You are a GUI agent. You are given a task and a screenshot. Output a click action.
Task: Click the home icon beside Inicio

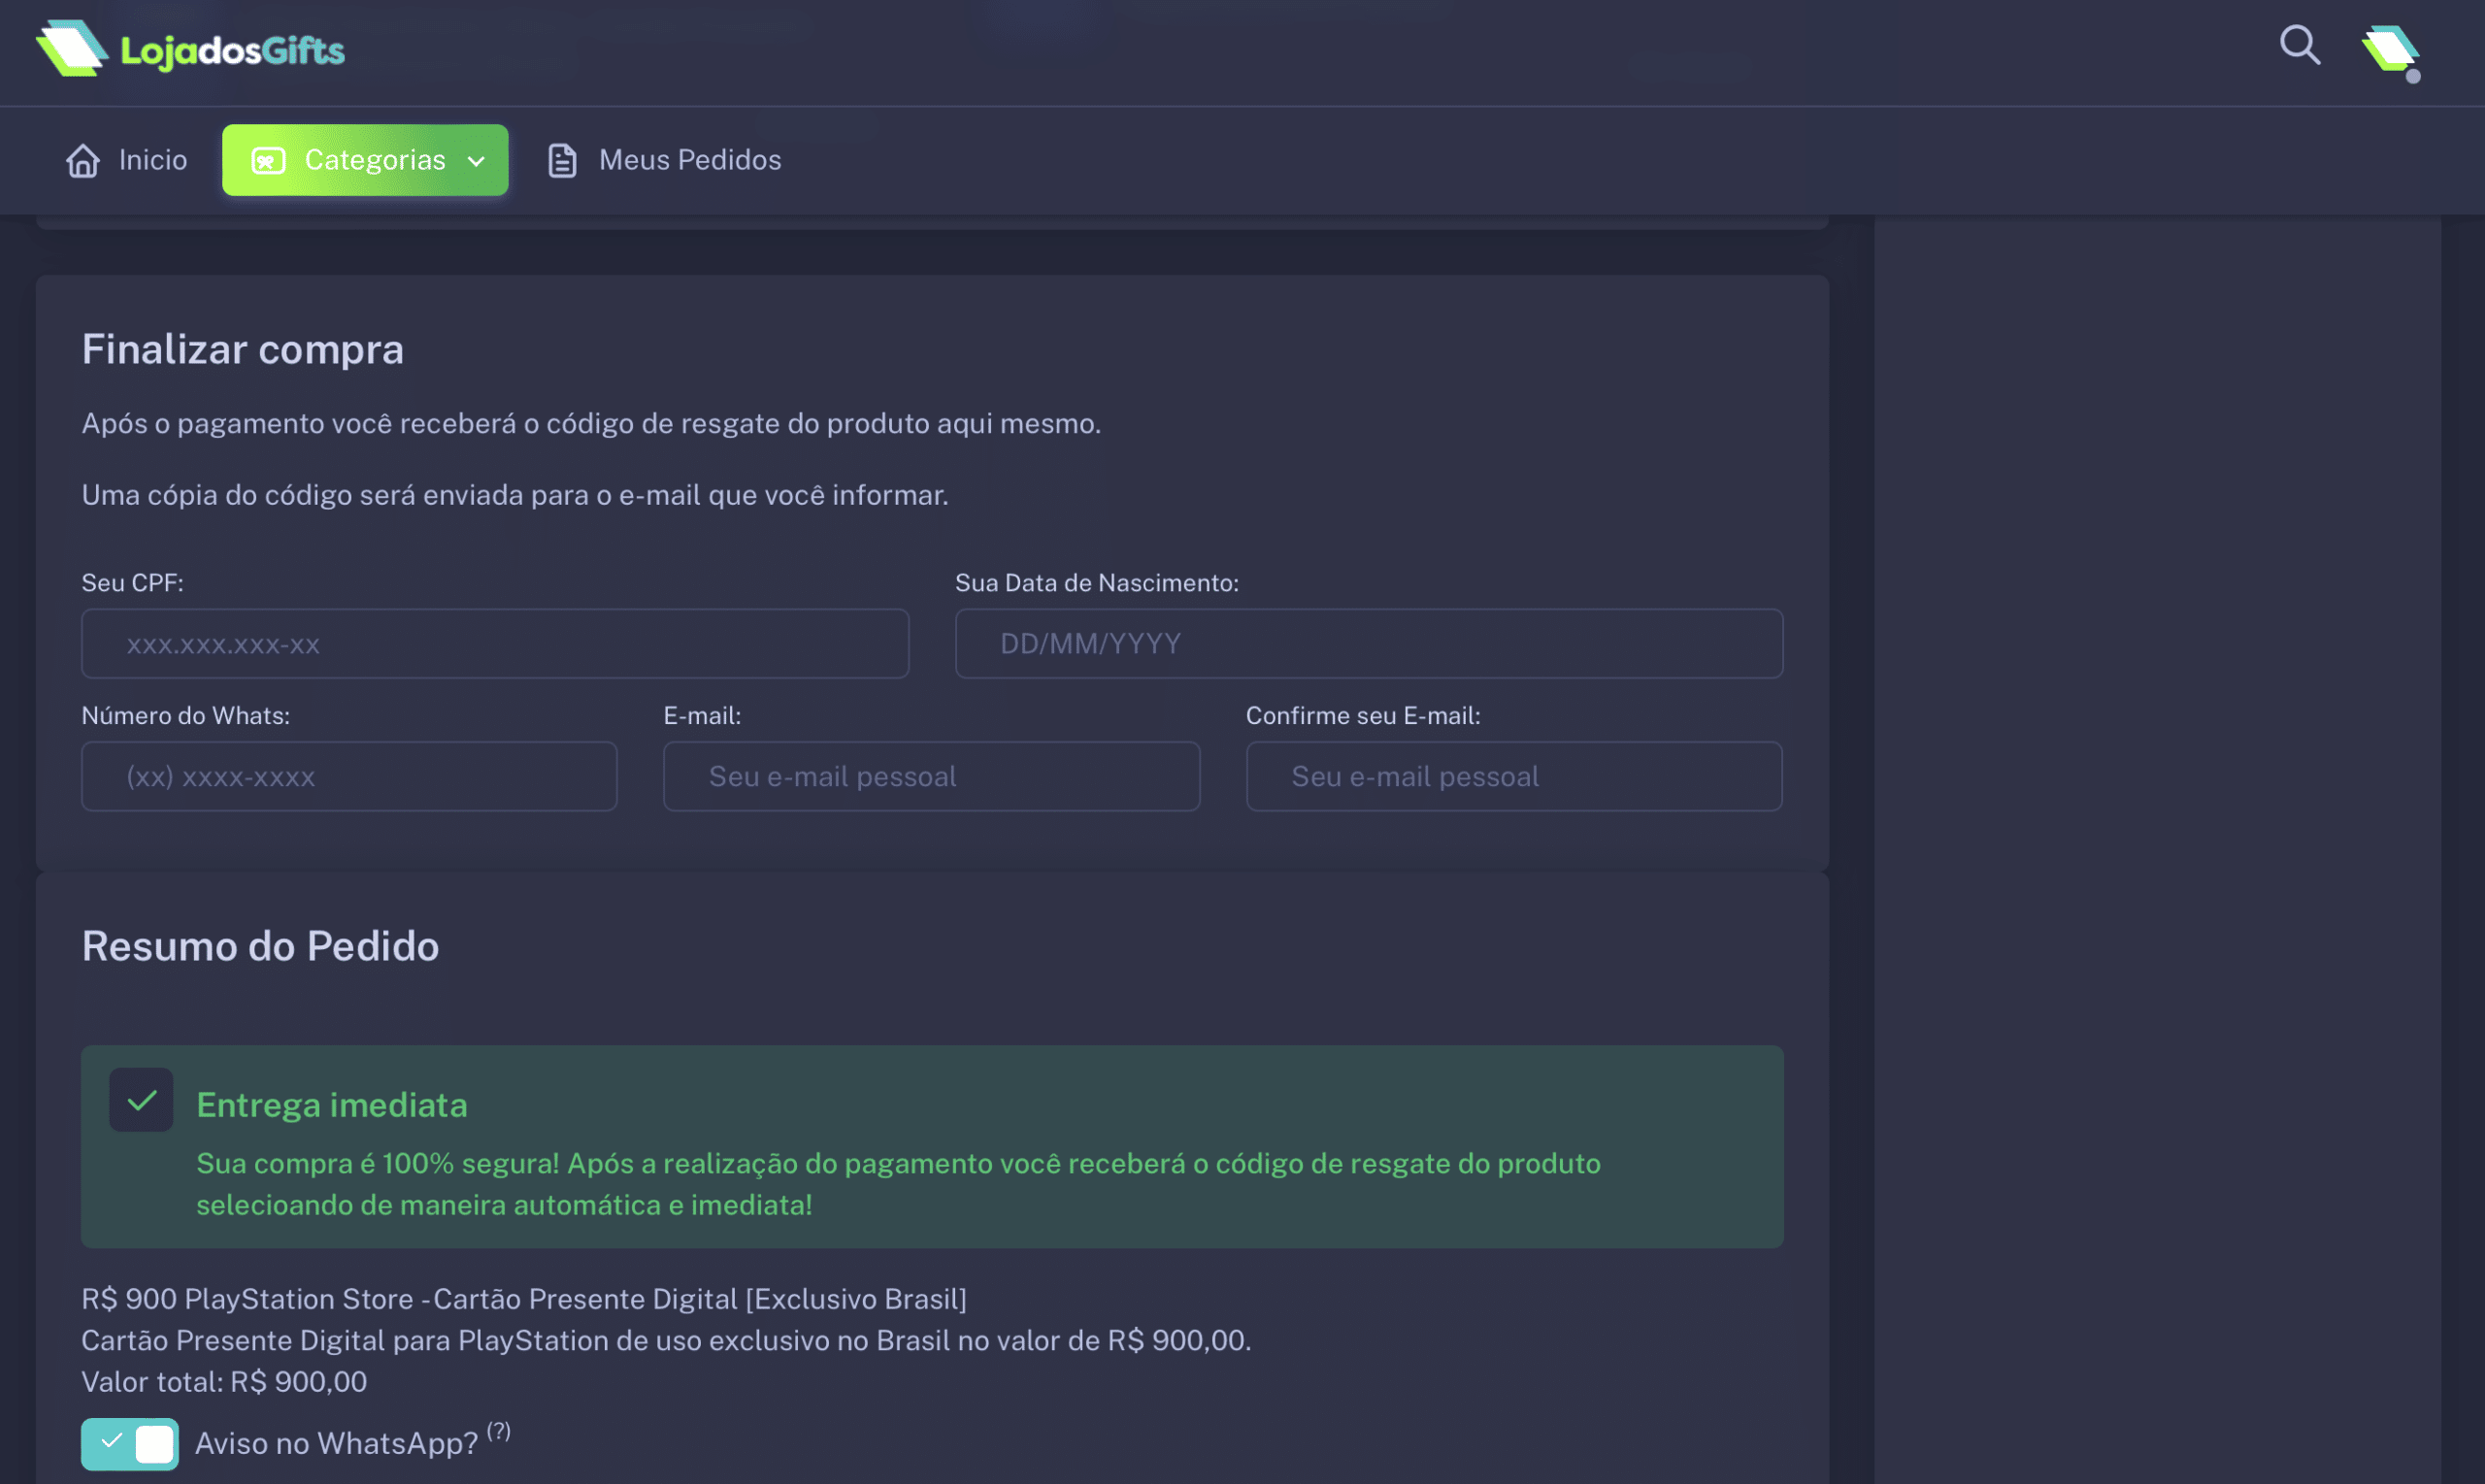[x=83, y=160]
